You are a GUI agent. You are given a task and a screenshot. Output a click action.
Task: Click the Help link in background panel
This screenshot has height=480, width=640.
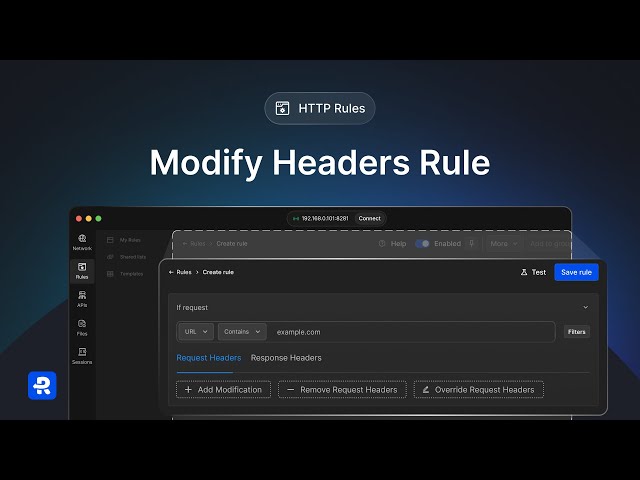[398, 244]
